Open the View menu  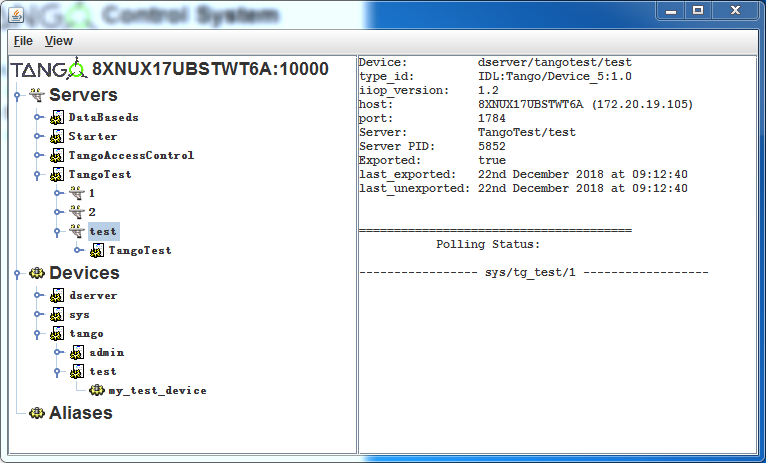[59, 41]
